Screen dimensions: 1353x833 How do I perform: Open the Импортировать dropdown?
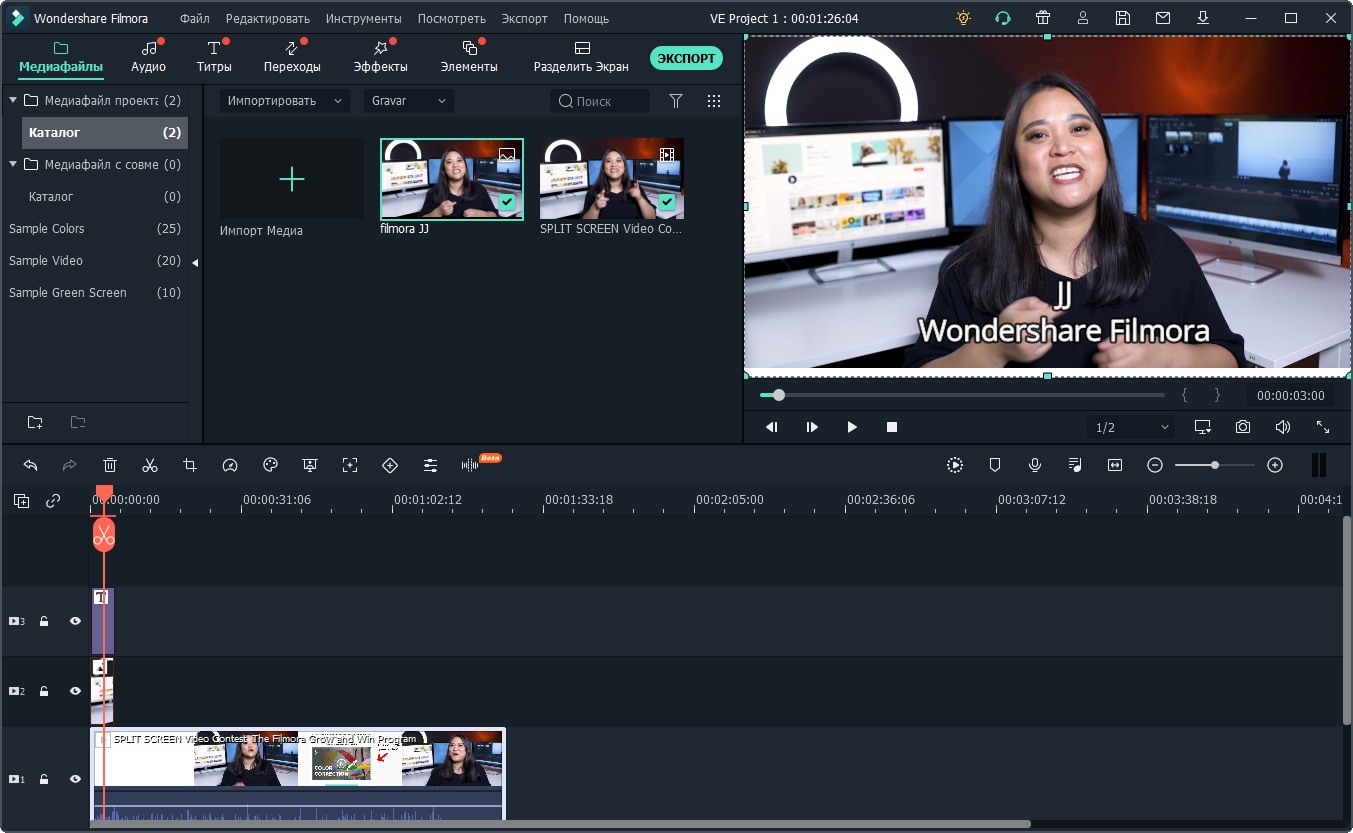click(x=284, y=101)
